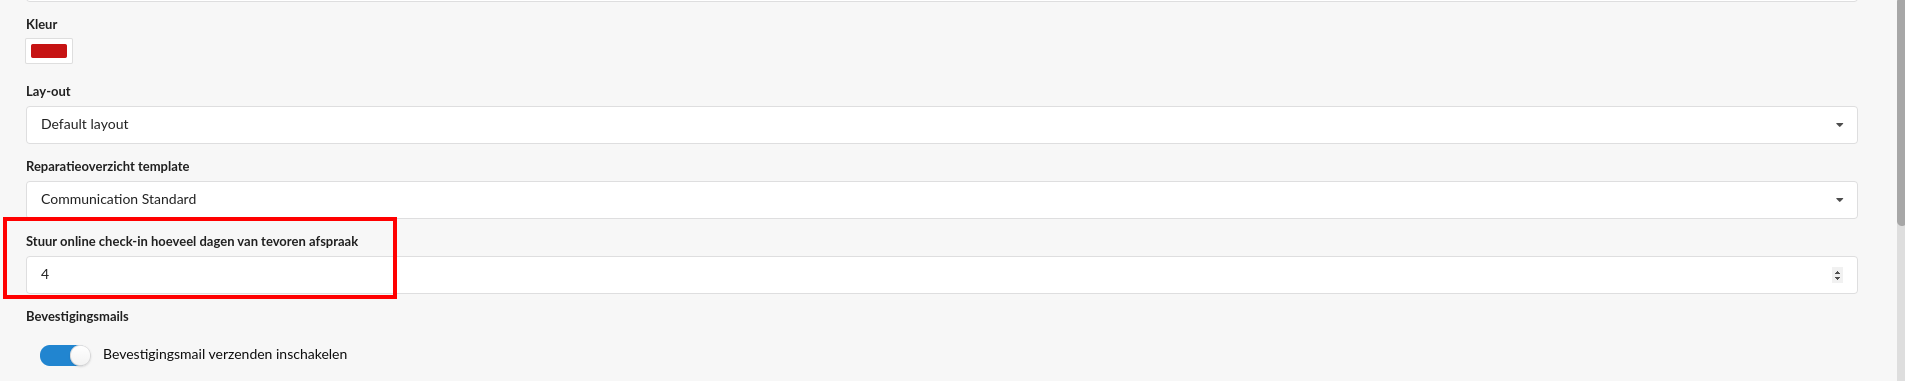Screen dimensions: 1905x381
Task: Click the 'Kleur' field label
Action: [42, 24]
